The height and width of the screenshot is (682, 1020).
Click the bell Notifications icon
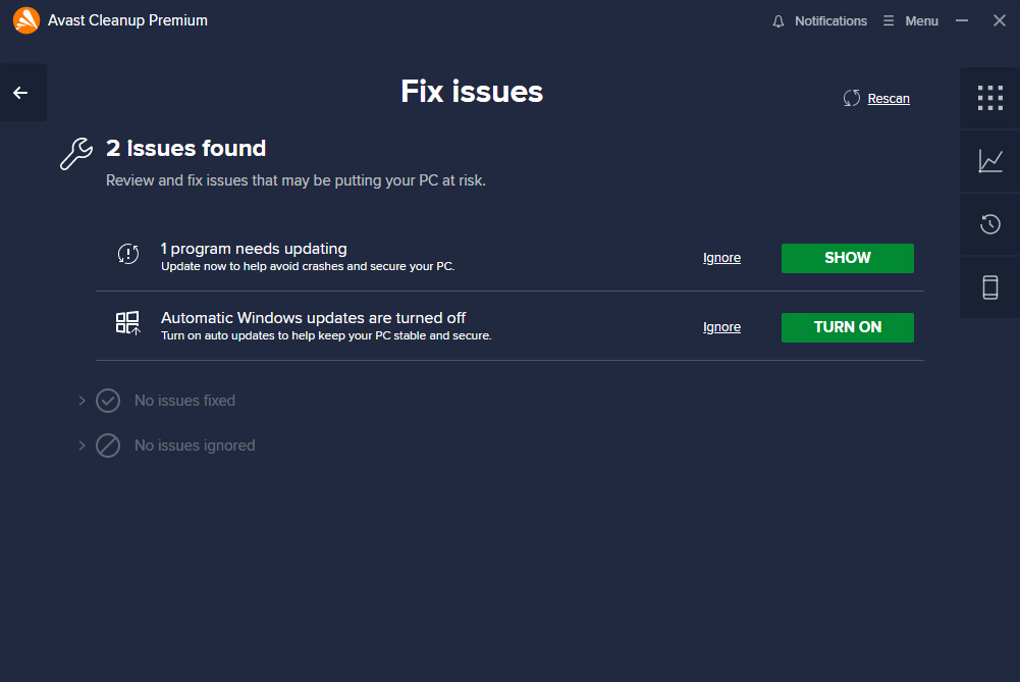point(778,21)
